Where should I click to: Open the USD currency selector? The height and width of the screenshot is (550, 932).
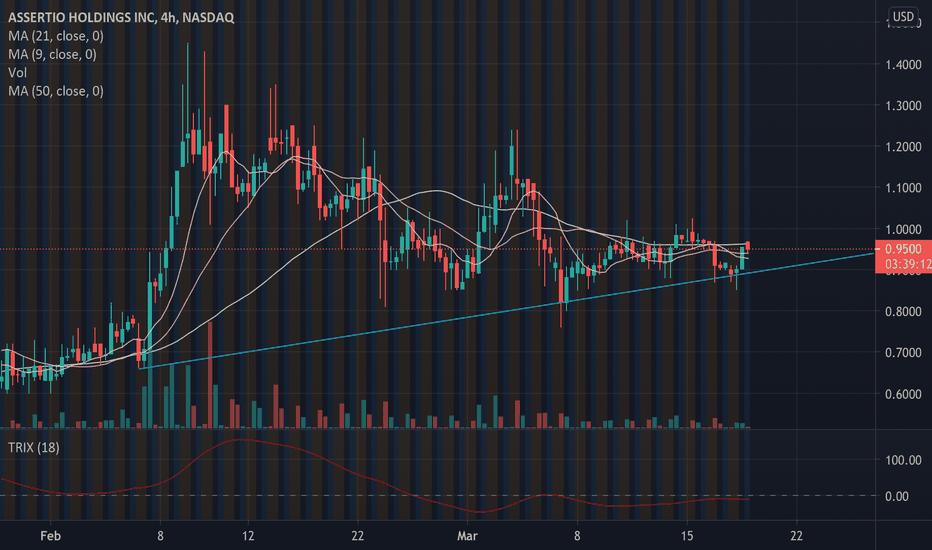click(903, 16)
